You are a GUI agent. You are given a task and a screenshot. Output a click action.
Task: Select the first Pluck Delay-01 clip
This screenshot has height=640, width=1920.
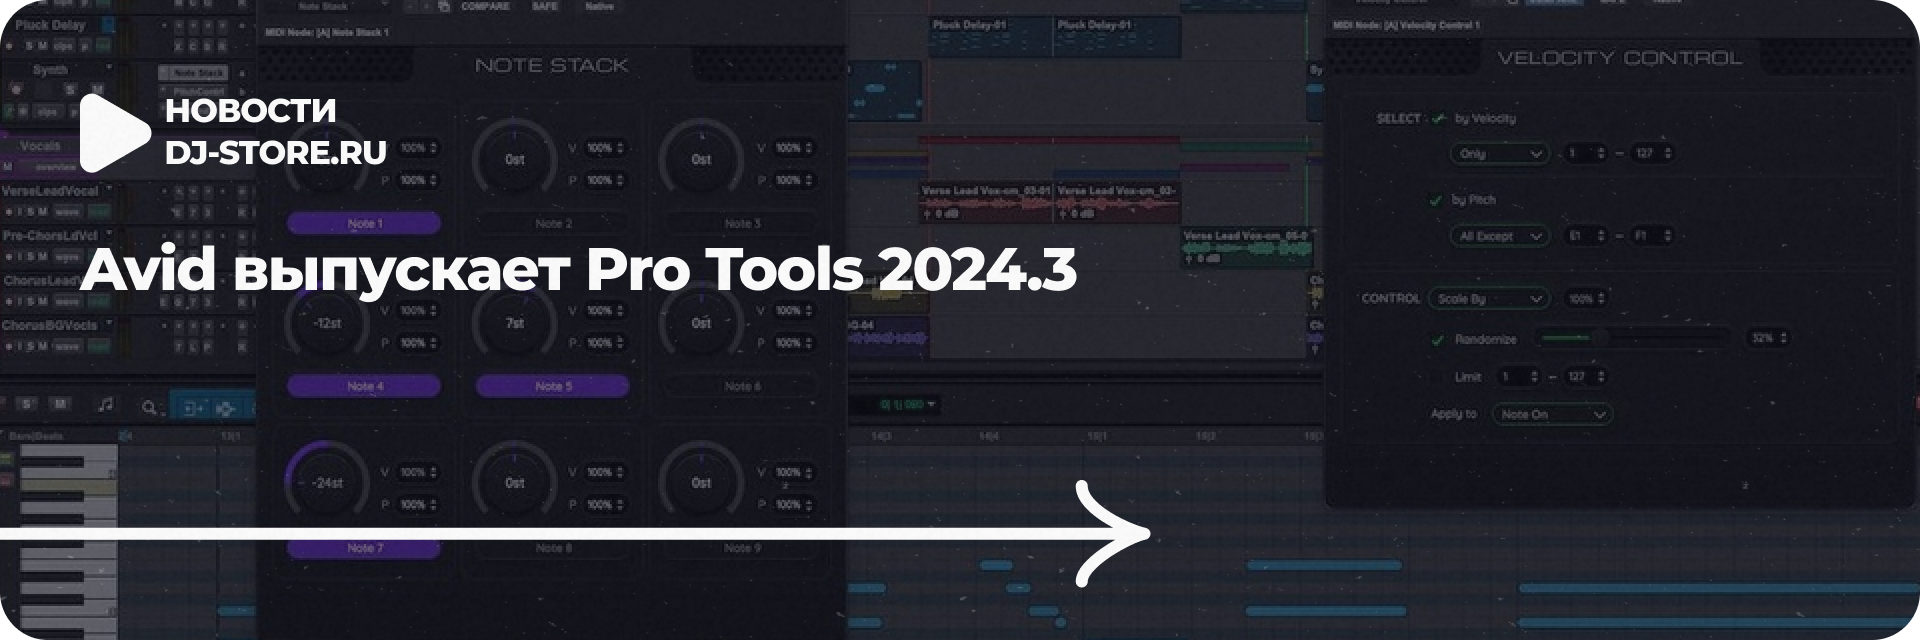click(990, 36)
